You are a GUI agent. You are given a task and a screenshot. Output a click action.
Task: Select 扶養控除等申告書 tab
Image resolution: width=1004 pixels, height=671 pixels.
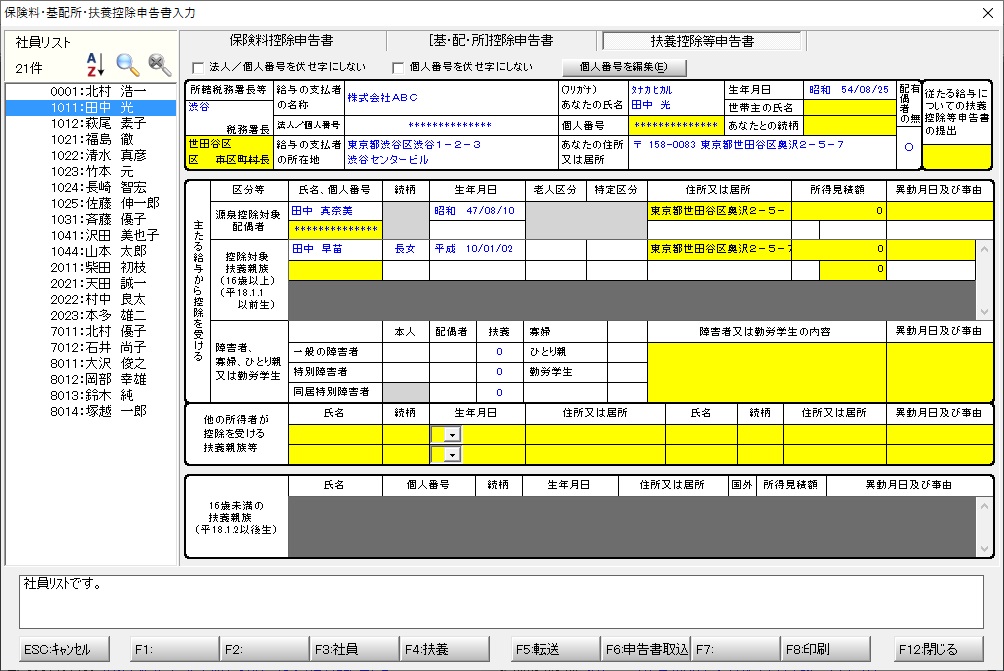point(702,41)
